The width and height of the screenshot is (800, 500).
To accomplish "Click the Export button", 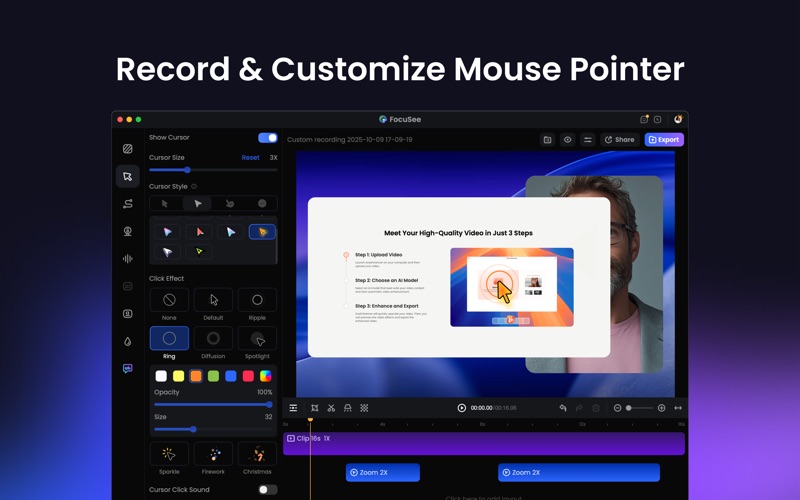I will point(664,140).
